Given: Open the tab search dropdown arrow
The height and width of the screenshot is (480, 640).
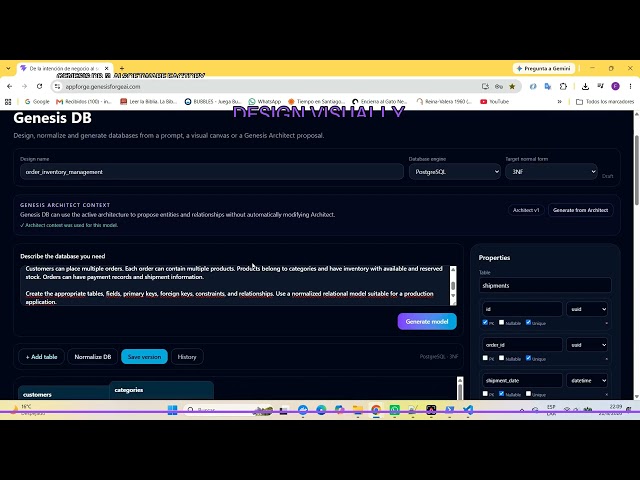Looking at the screenshot, I should [8, 68].
